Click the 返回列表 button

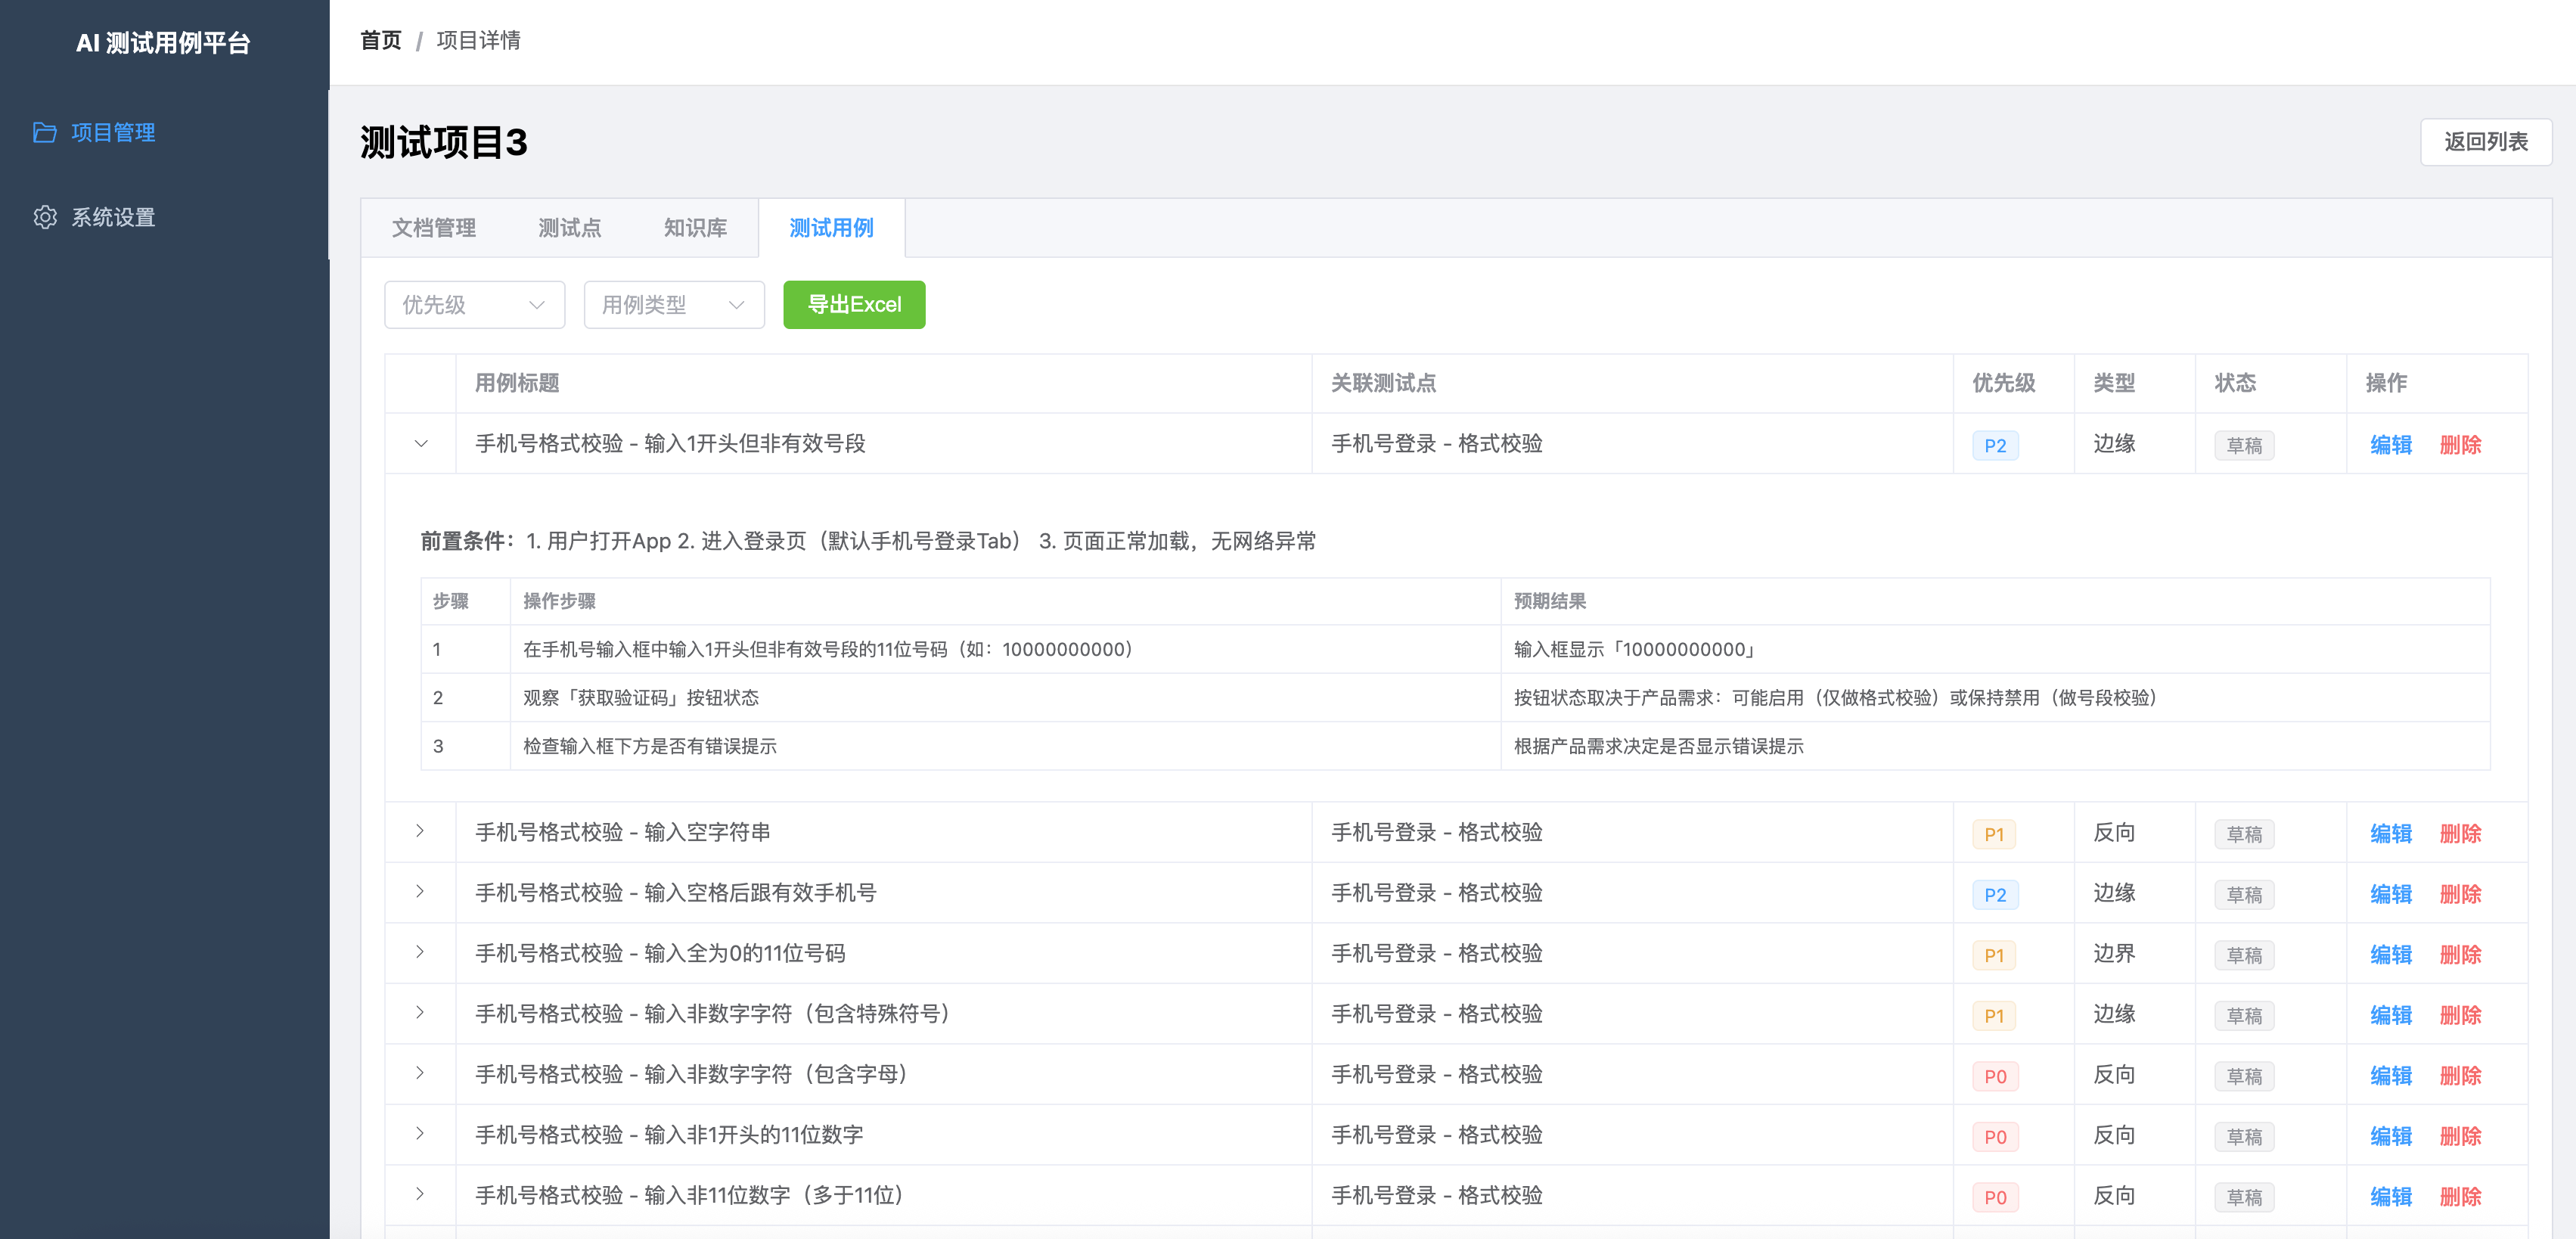2485,142
